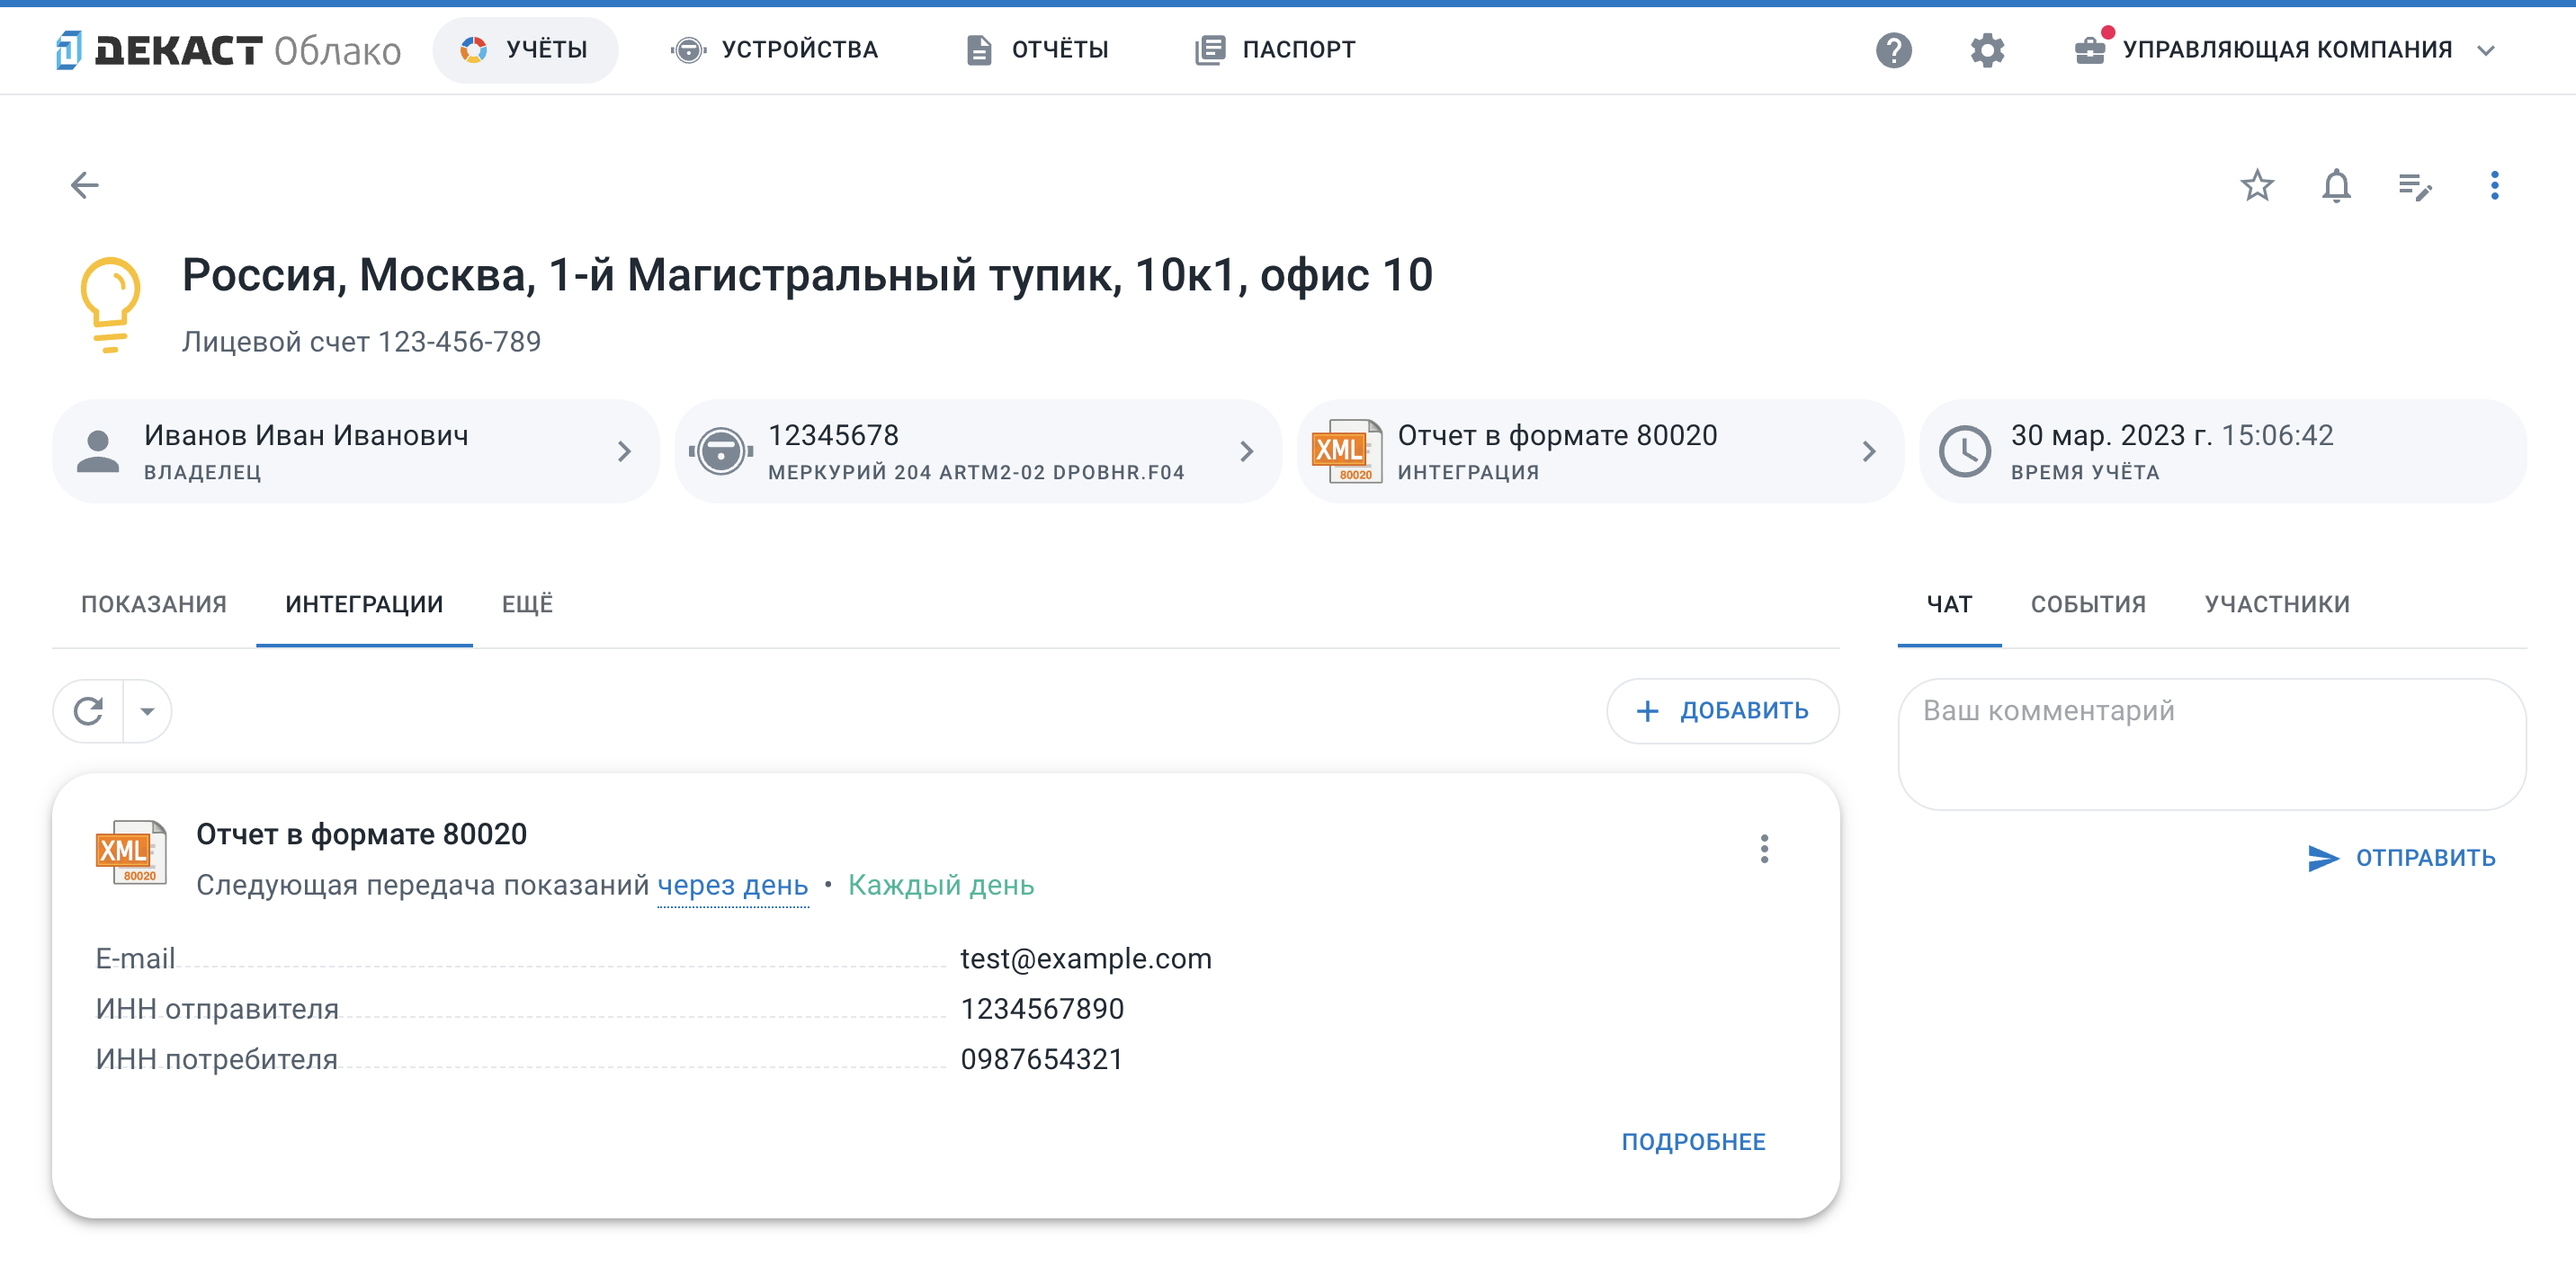The height and width of the screenshot is (1275, 2576).
Task: Click the XML file icon in report card
Action: tap(131, 852)
